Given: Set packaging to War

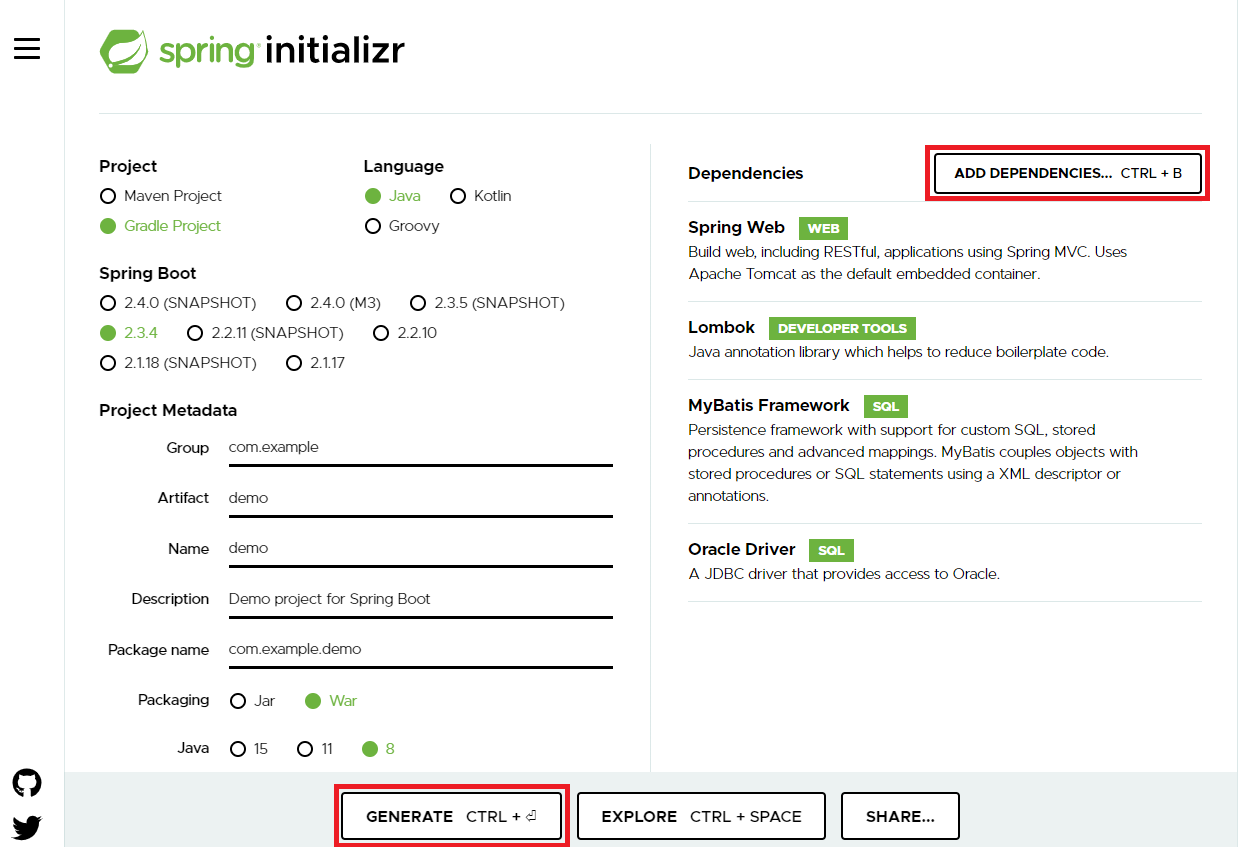Looking at the screenshot, I should coord(331,701).
